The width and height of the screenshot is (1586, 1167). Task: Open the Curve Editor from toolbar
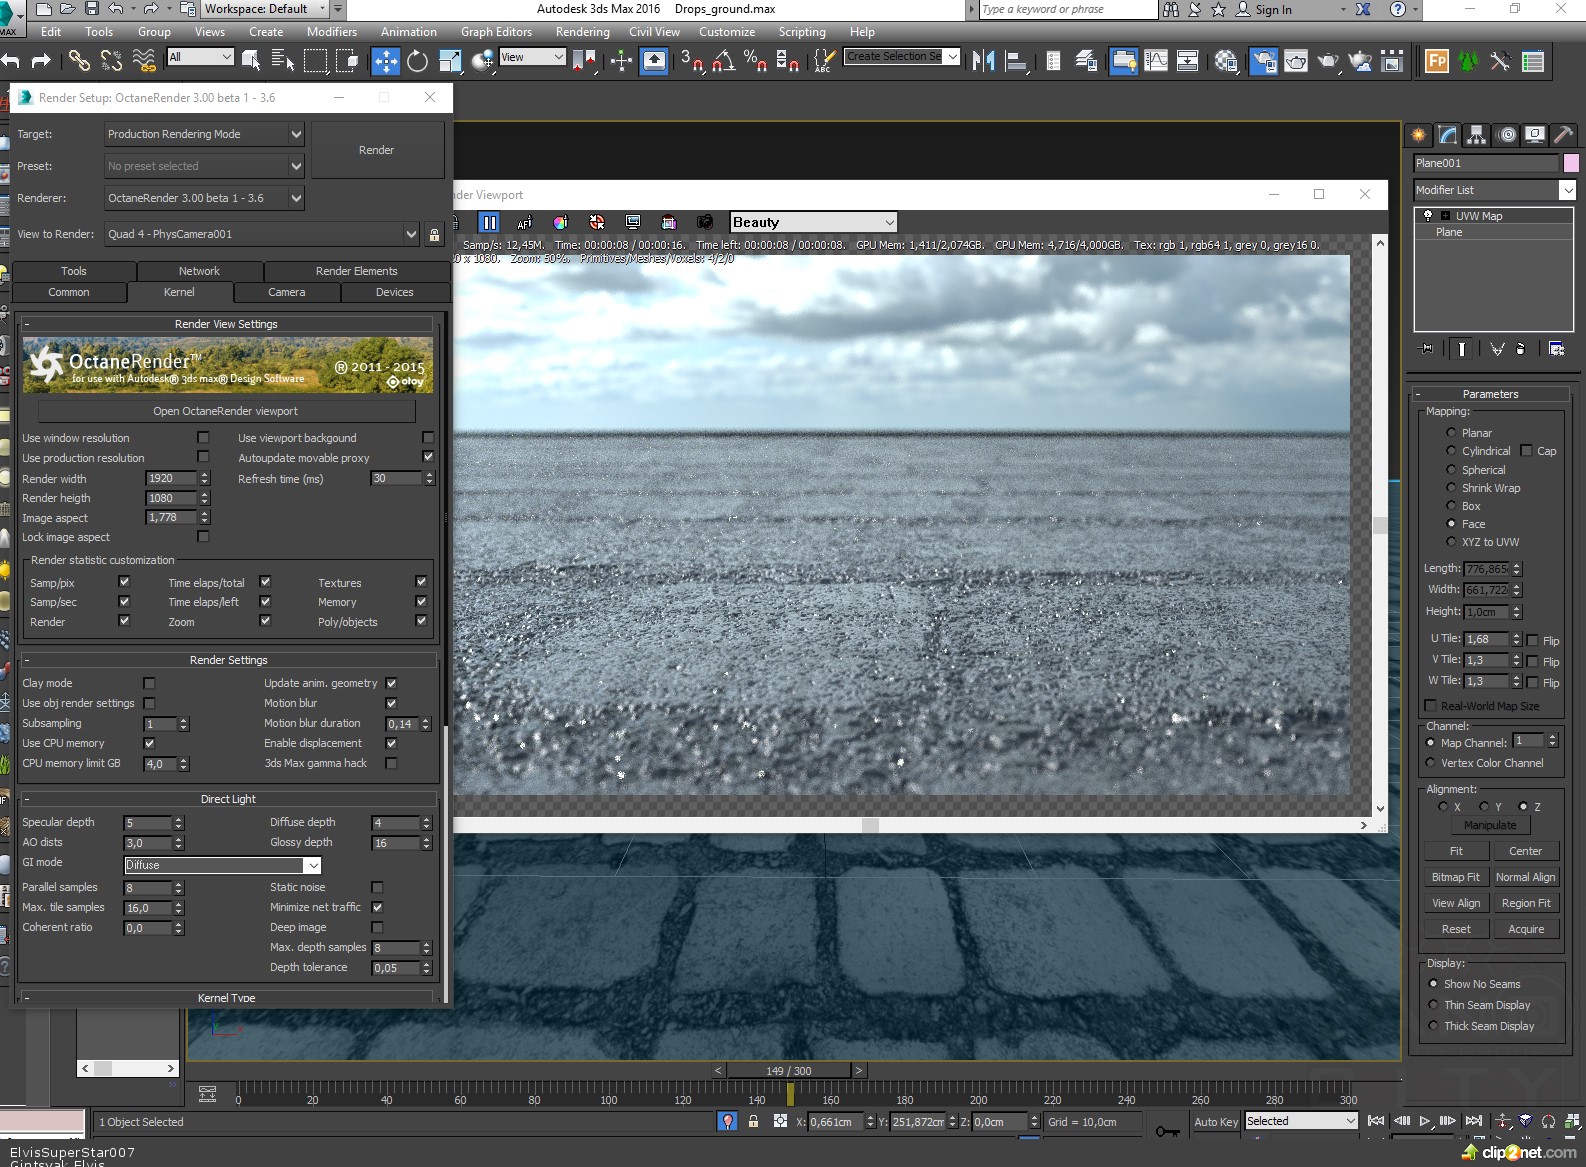1156,61
